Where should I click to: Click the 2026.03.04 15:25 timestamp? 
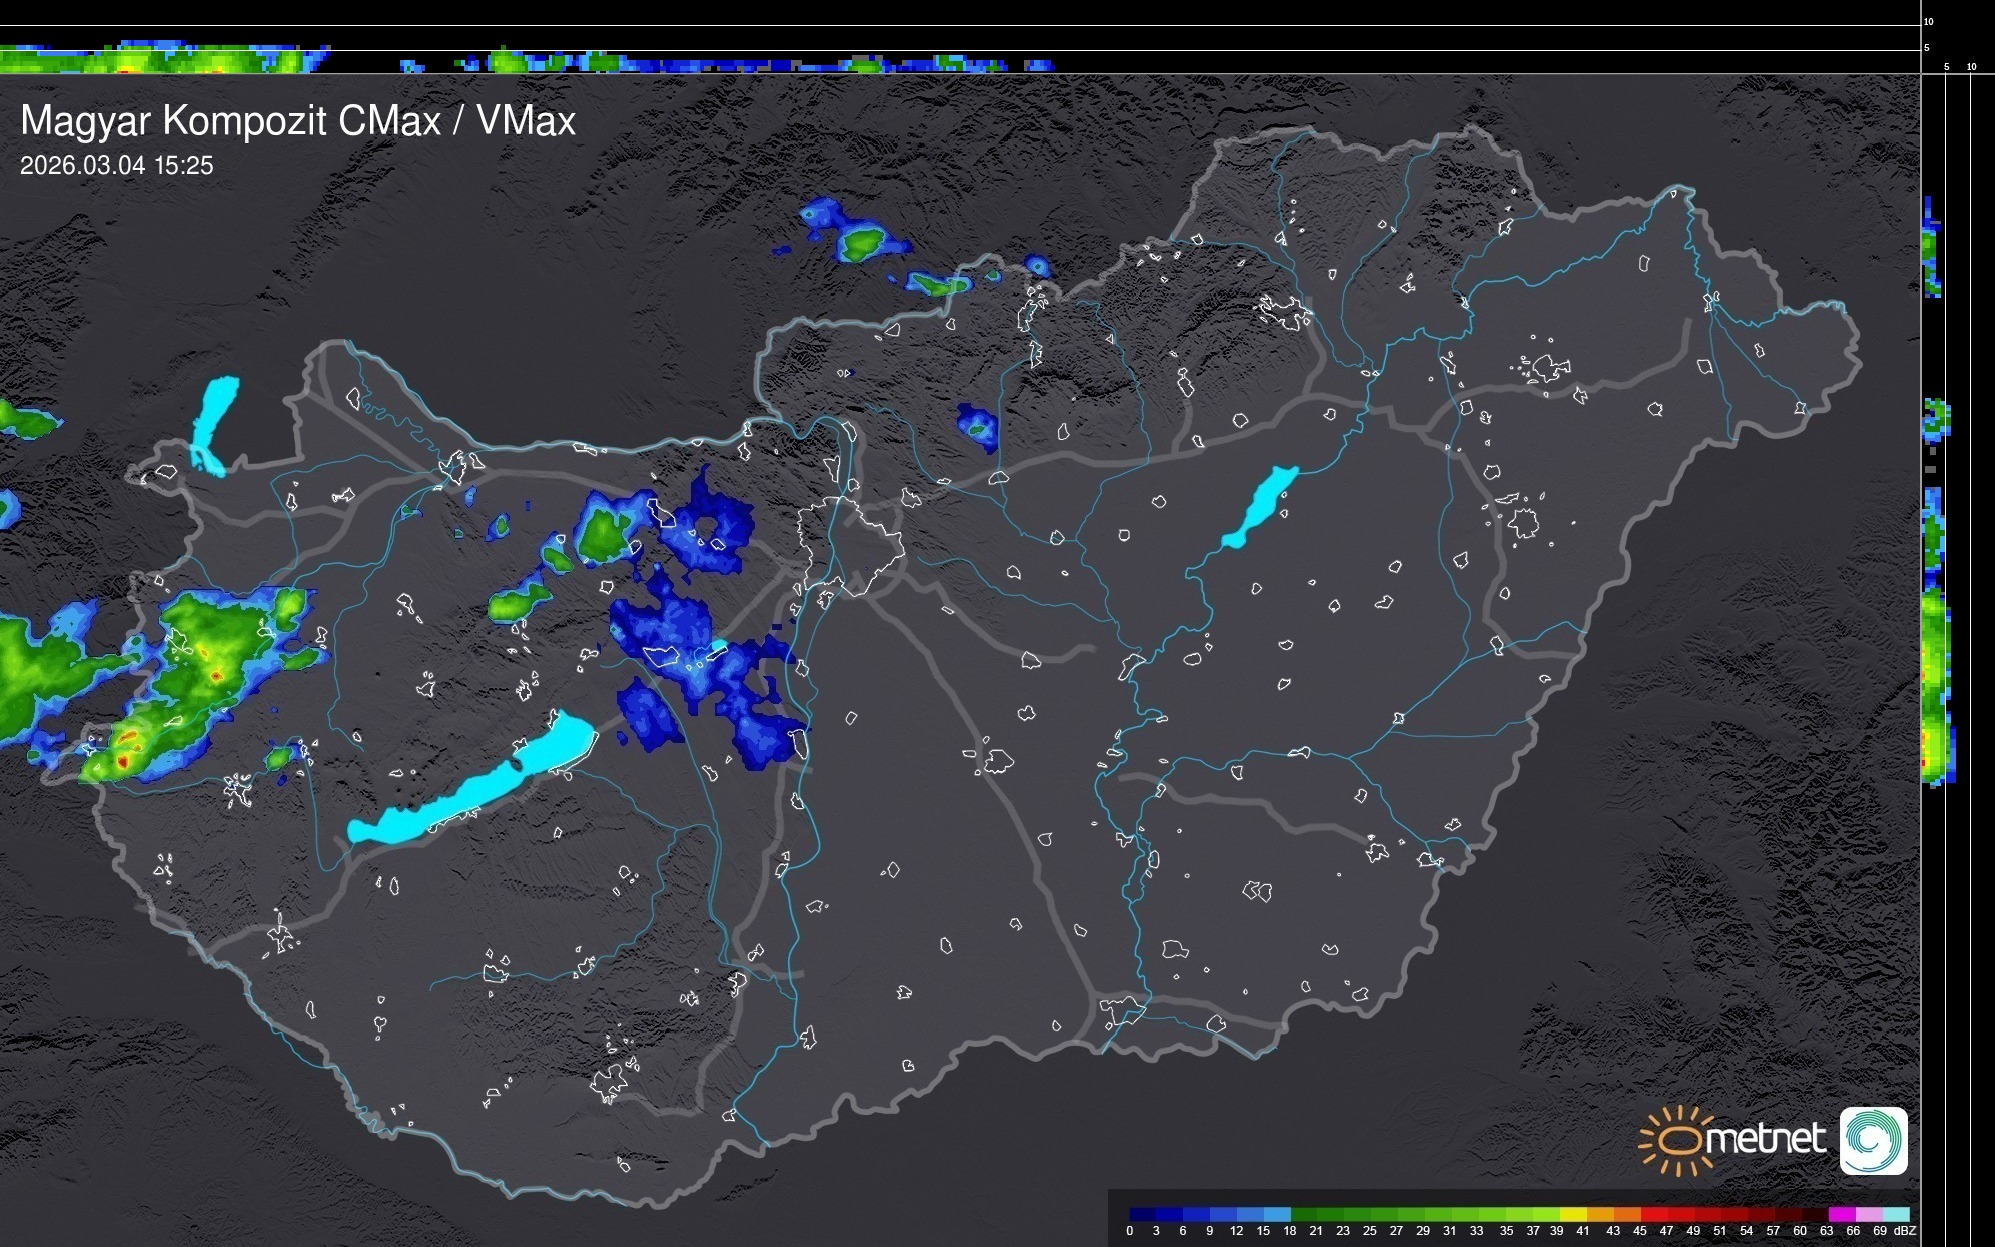click(x=117, y=166)
